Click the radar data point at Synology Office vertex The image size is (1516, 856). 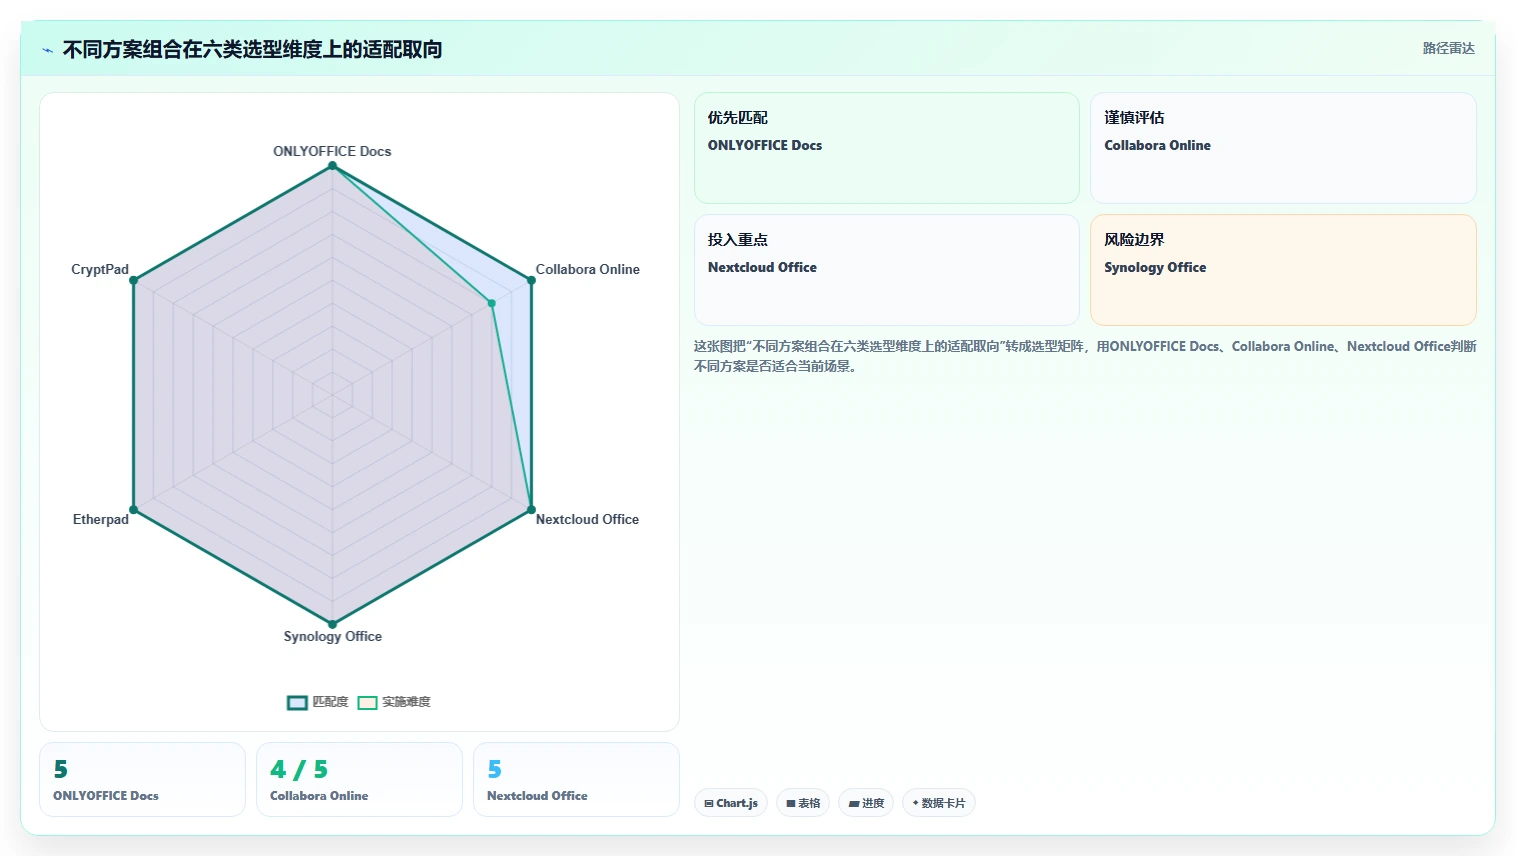click(332, 624)
